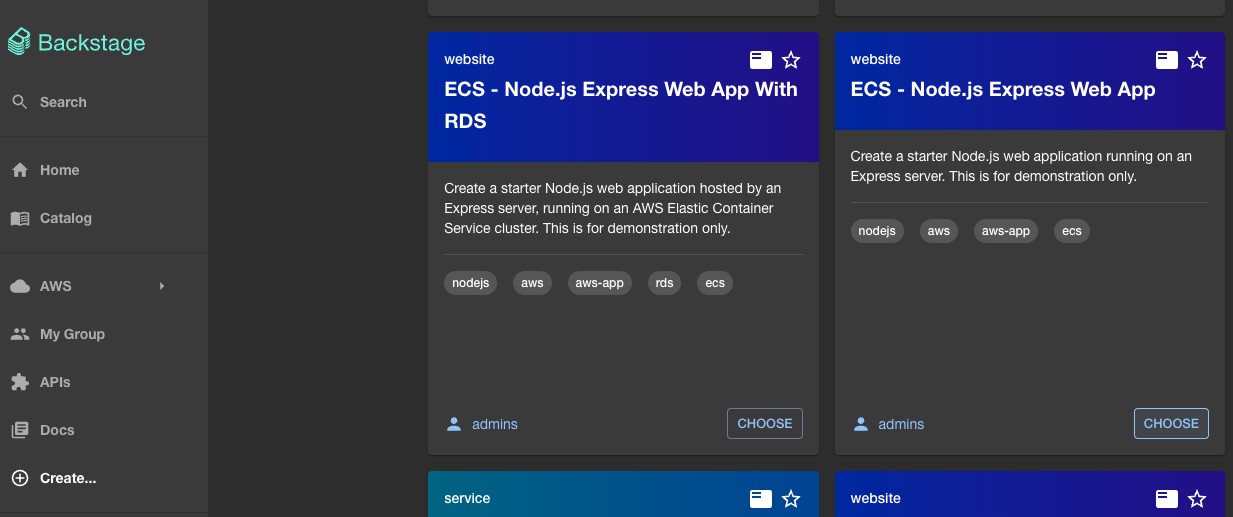The image size is (1233, 517).
Task: Choose the ECS Node.js Express Web App template
Action: pyautogui.click(x=1171, y=423)
